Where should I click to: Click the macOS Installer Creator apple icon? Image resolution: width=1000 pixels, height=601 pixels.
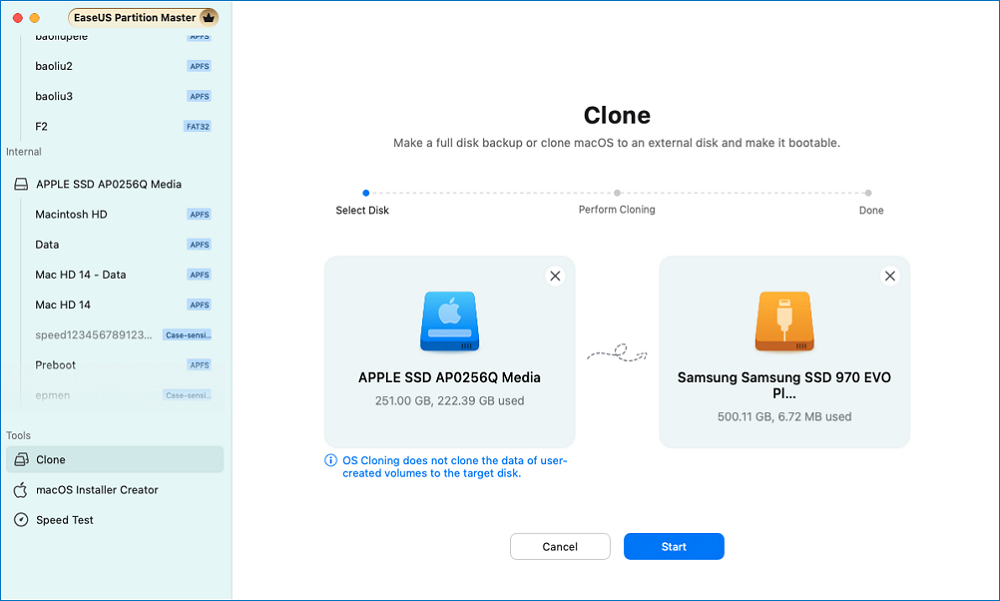pyautogui.click(x=21, y=490)
